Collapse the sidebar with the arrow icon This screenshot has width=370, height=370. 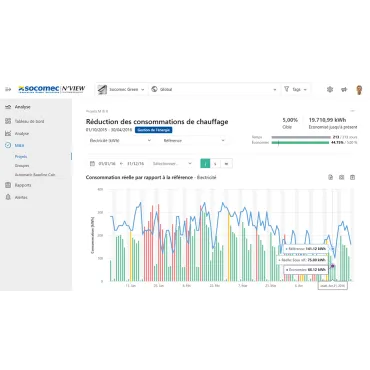point(8,89)
